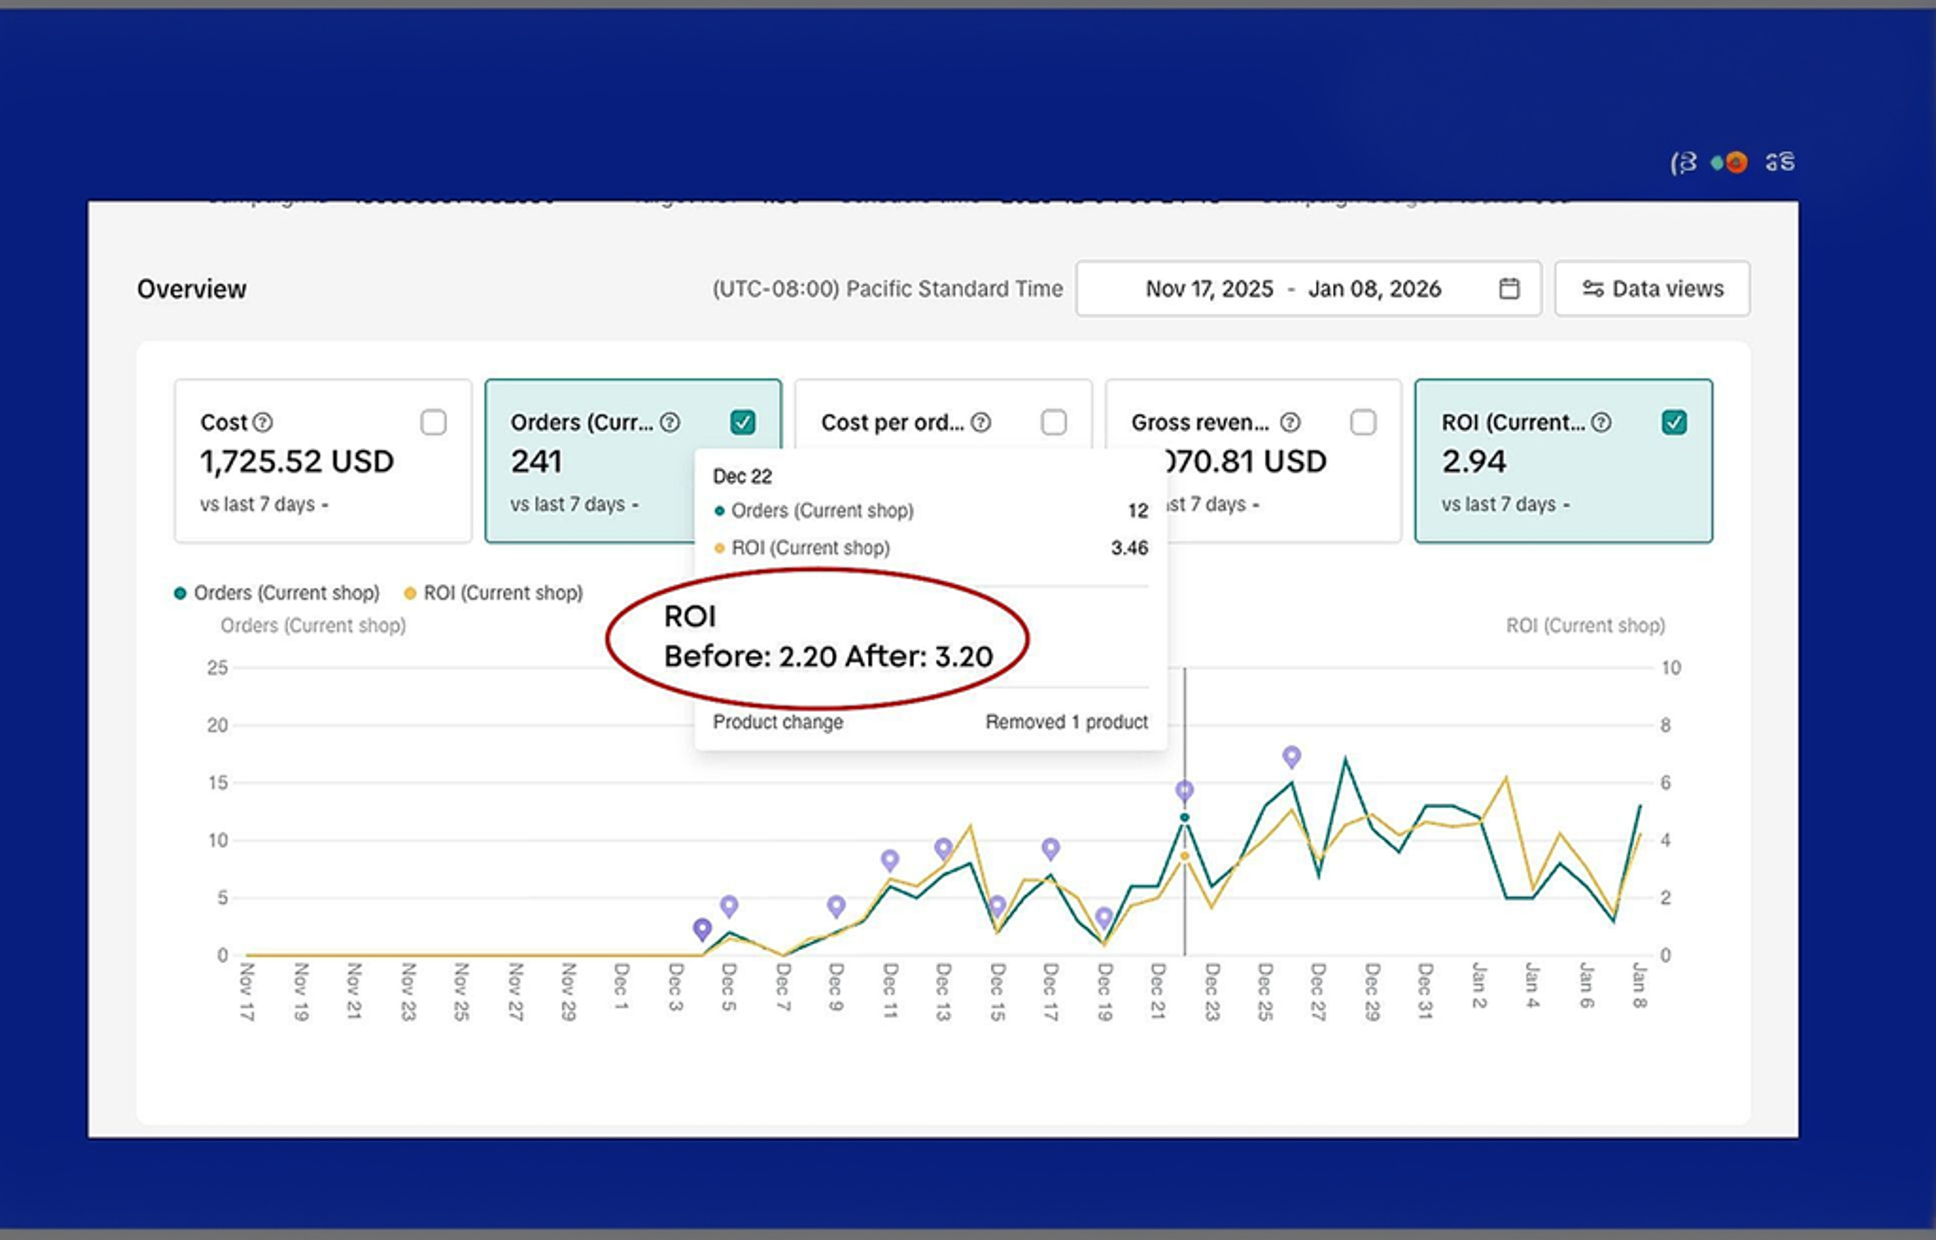Uncheck the Orders (Current shop) checkbox
1936x1240 pixels.
coord(742,422)
